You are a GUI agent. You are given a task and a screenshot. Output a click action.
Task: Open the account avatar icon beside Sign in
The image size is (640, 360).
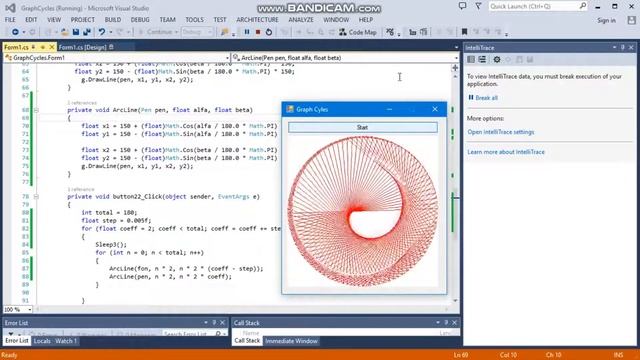coord(631,20)
